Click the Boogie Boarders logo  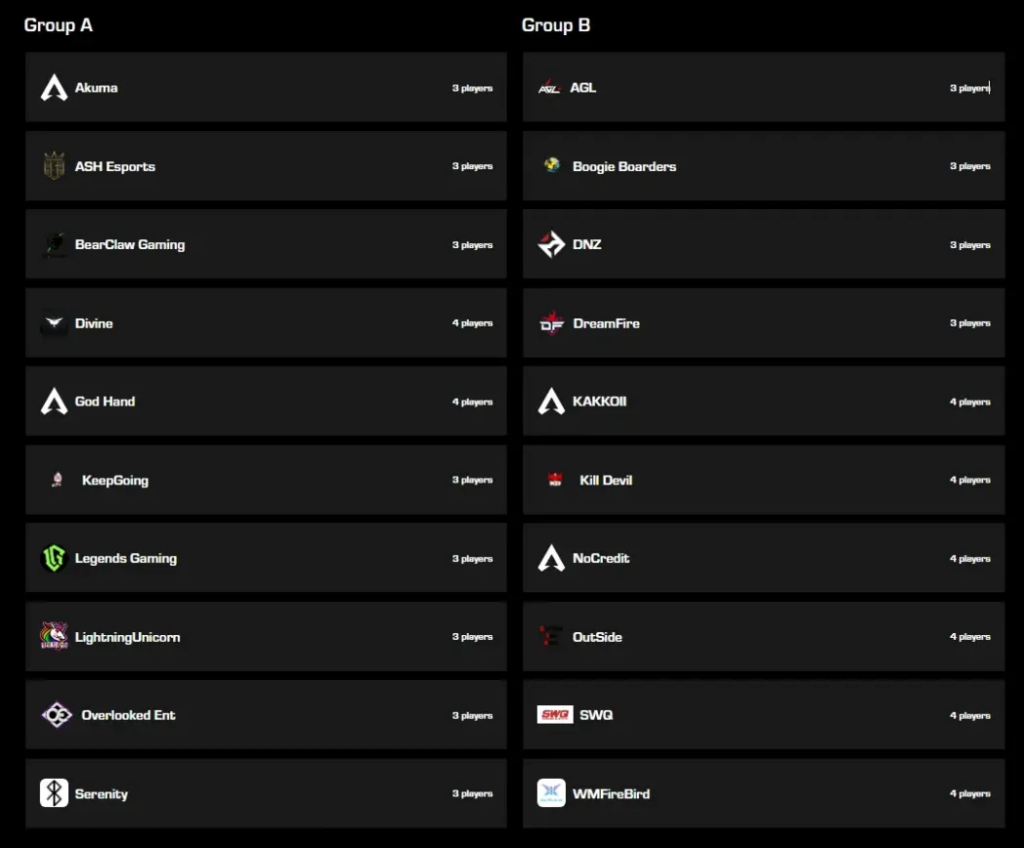tap(552, 165)
